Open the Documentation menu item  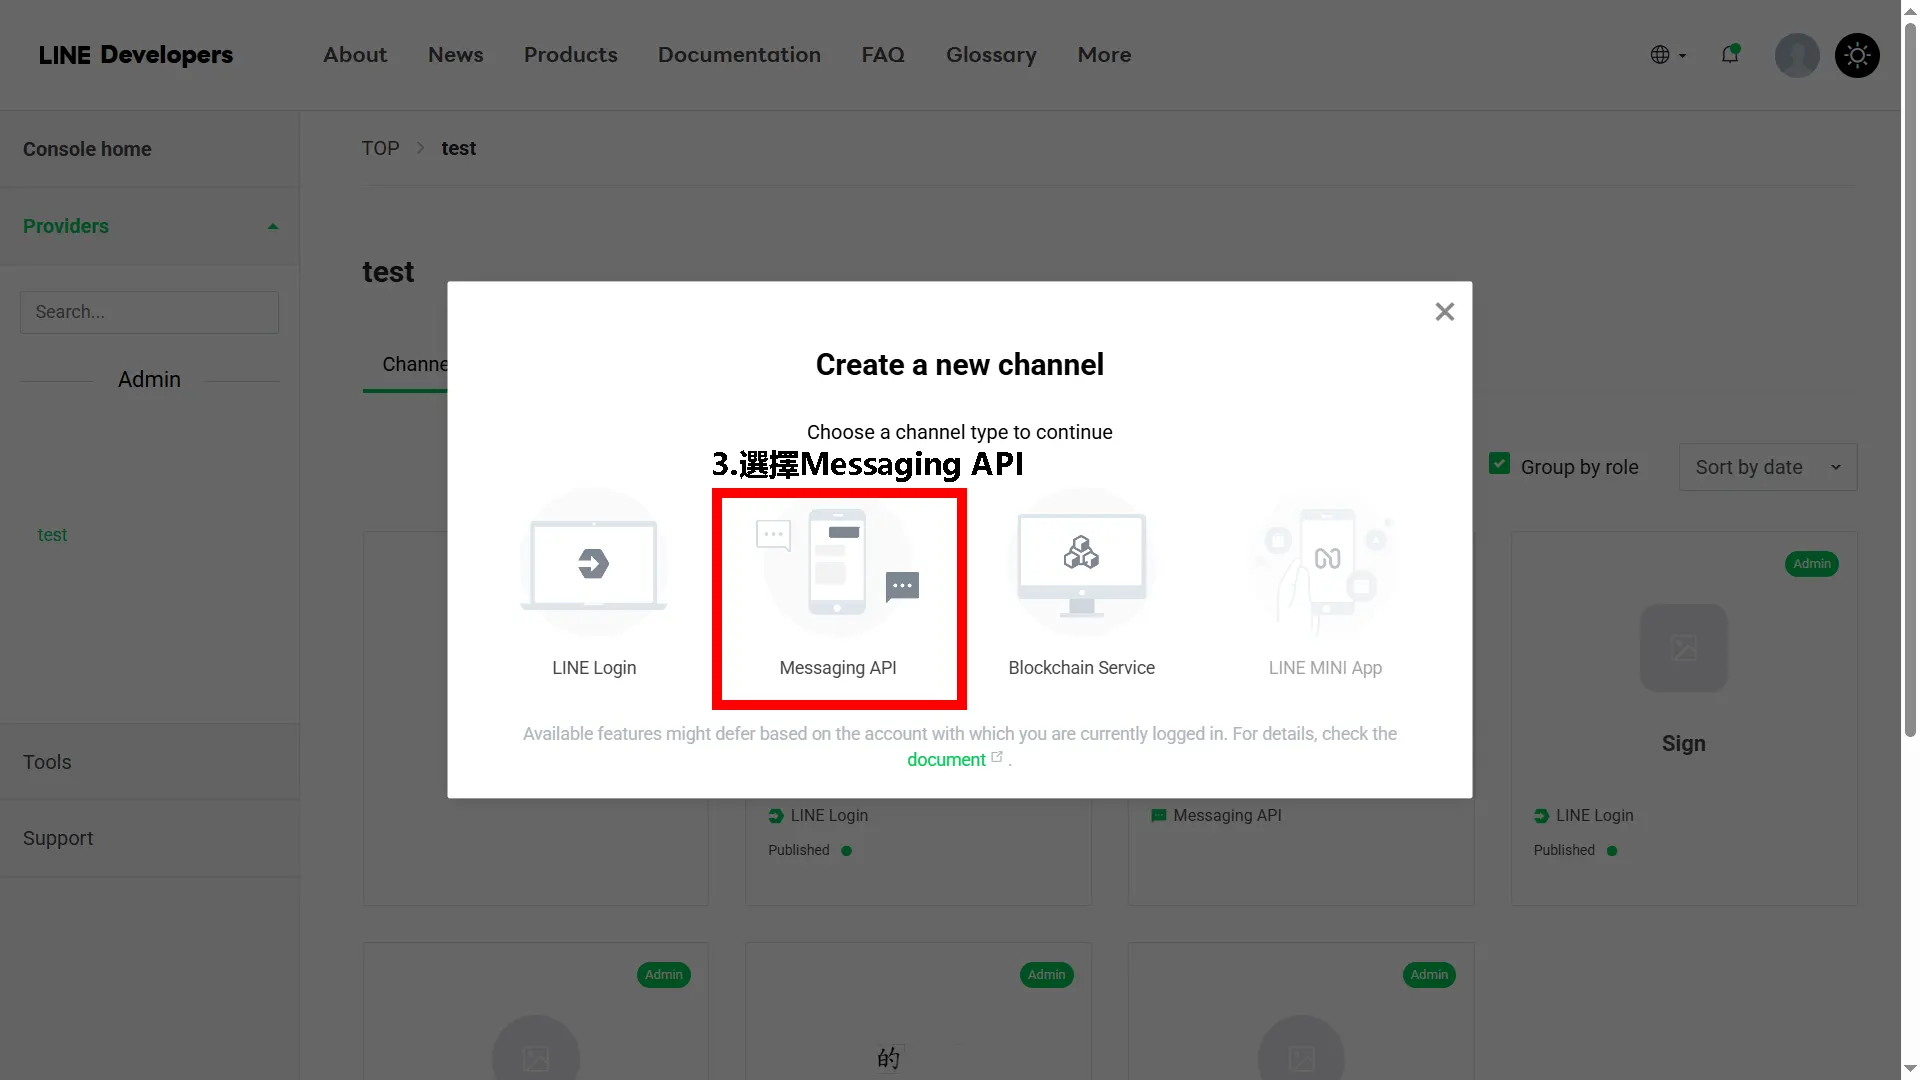(x=739, y=55)
